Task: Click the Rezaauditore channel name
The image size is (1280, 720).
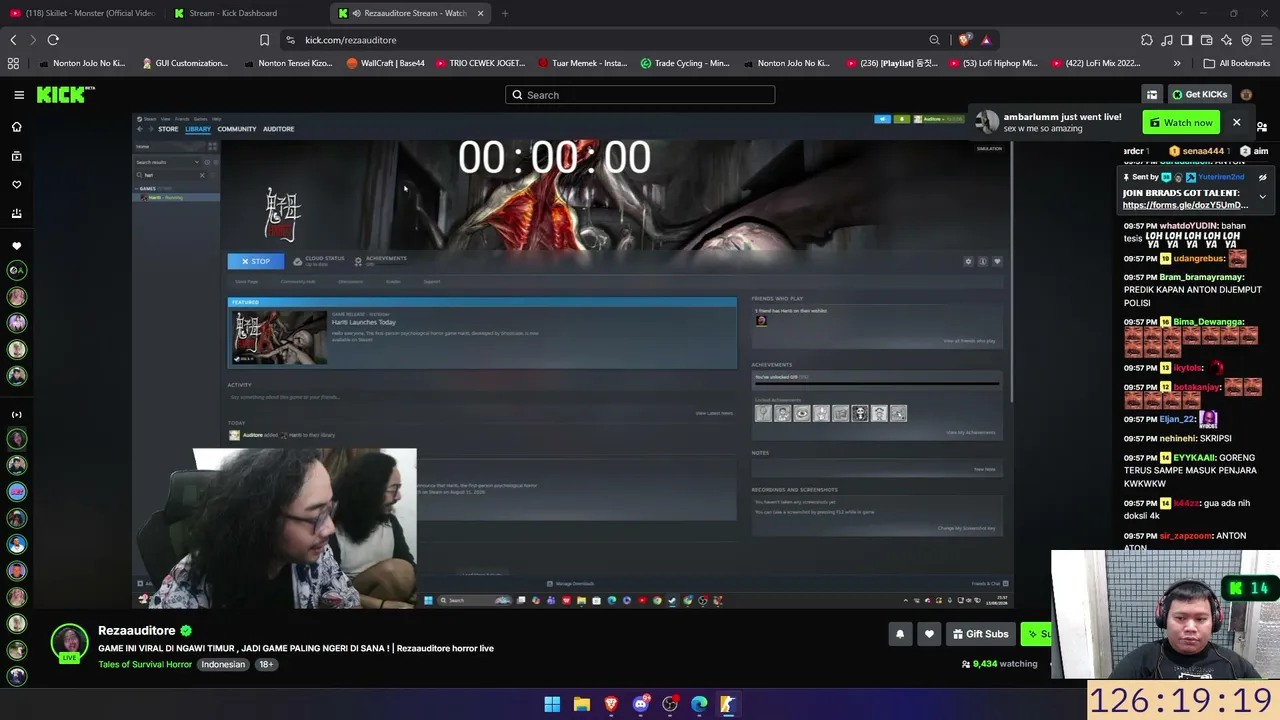Action: point(137,631)
